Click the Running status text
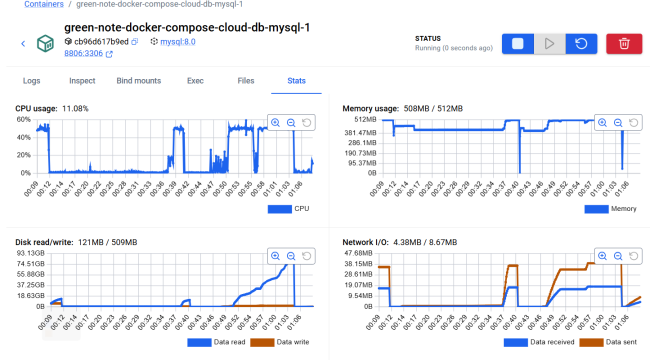Image resolution: width=650 pixels, height=360 pixels. pos(454,48)
